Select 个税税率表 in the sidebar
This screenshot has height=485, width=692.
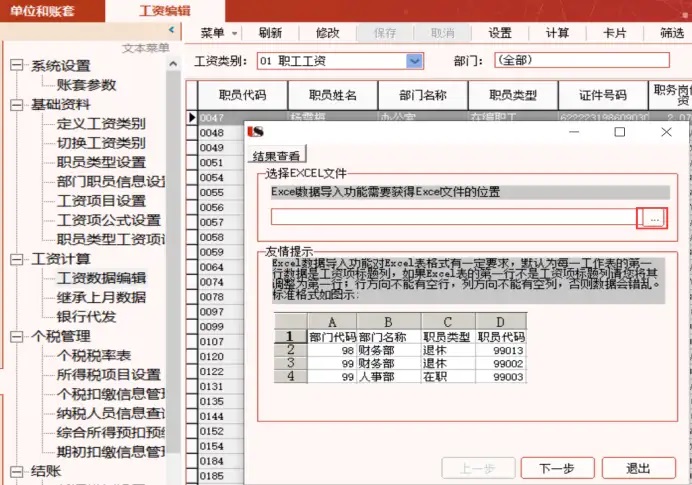(94, 355)
